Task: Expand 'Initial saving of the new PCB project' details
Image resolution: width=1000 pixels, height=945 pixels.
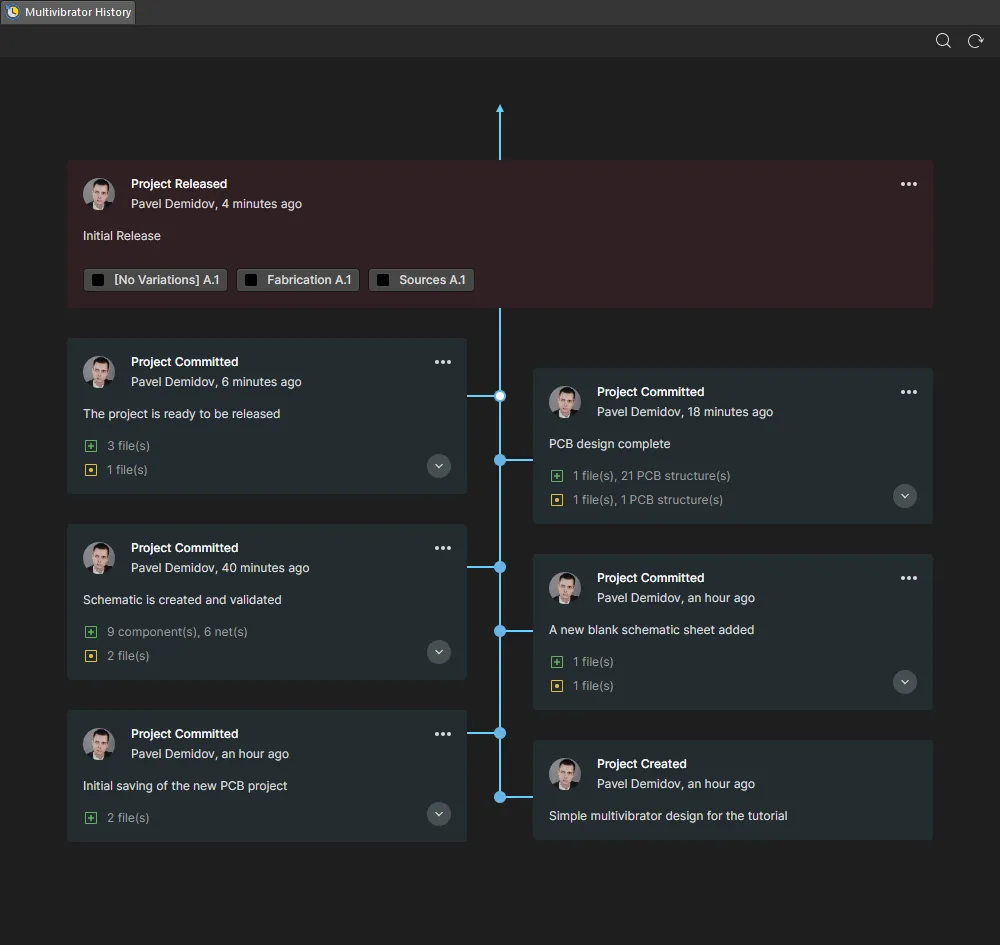Action: [x=439, y=814]
